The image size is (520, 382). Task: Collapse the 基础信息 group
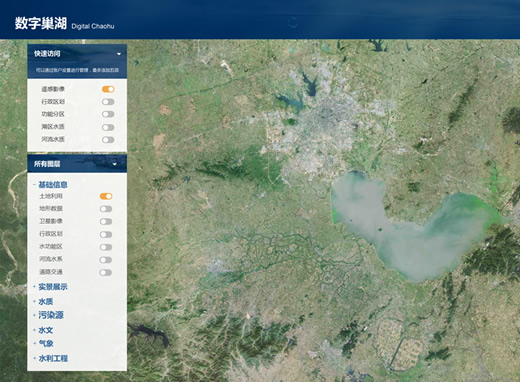click(x=50, y=185)
